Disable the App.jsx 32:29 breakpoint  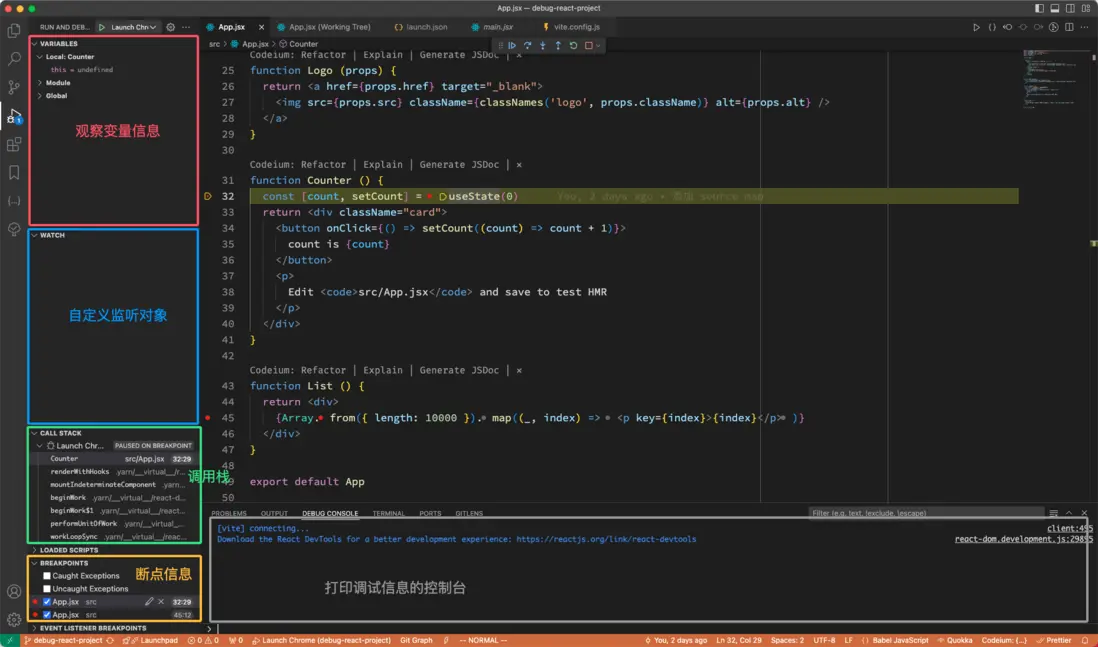[47, 602]
